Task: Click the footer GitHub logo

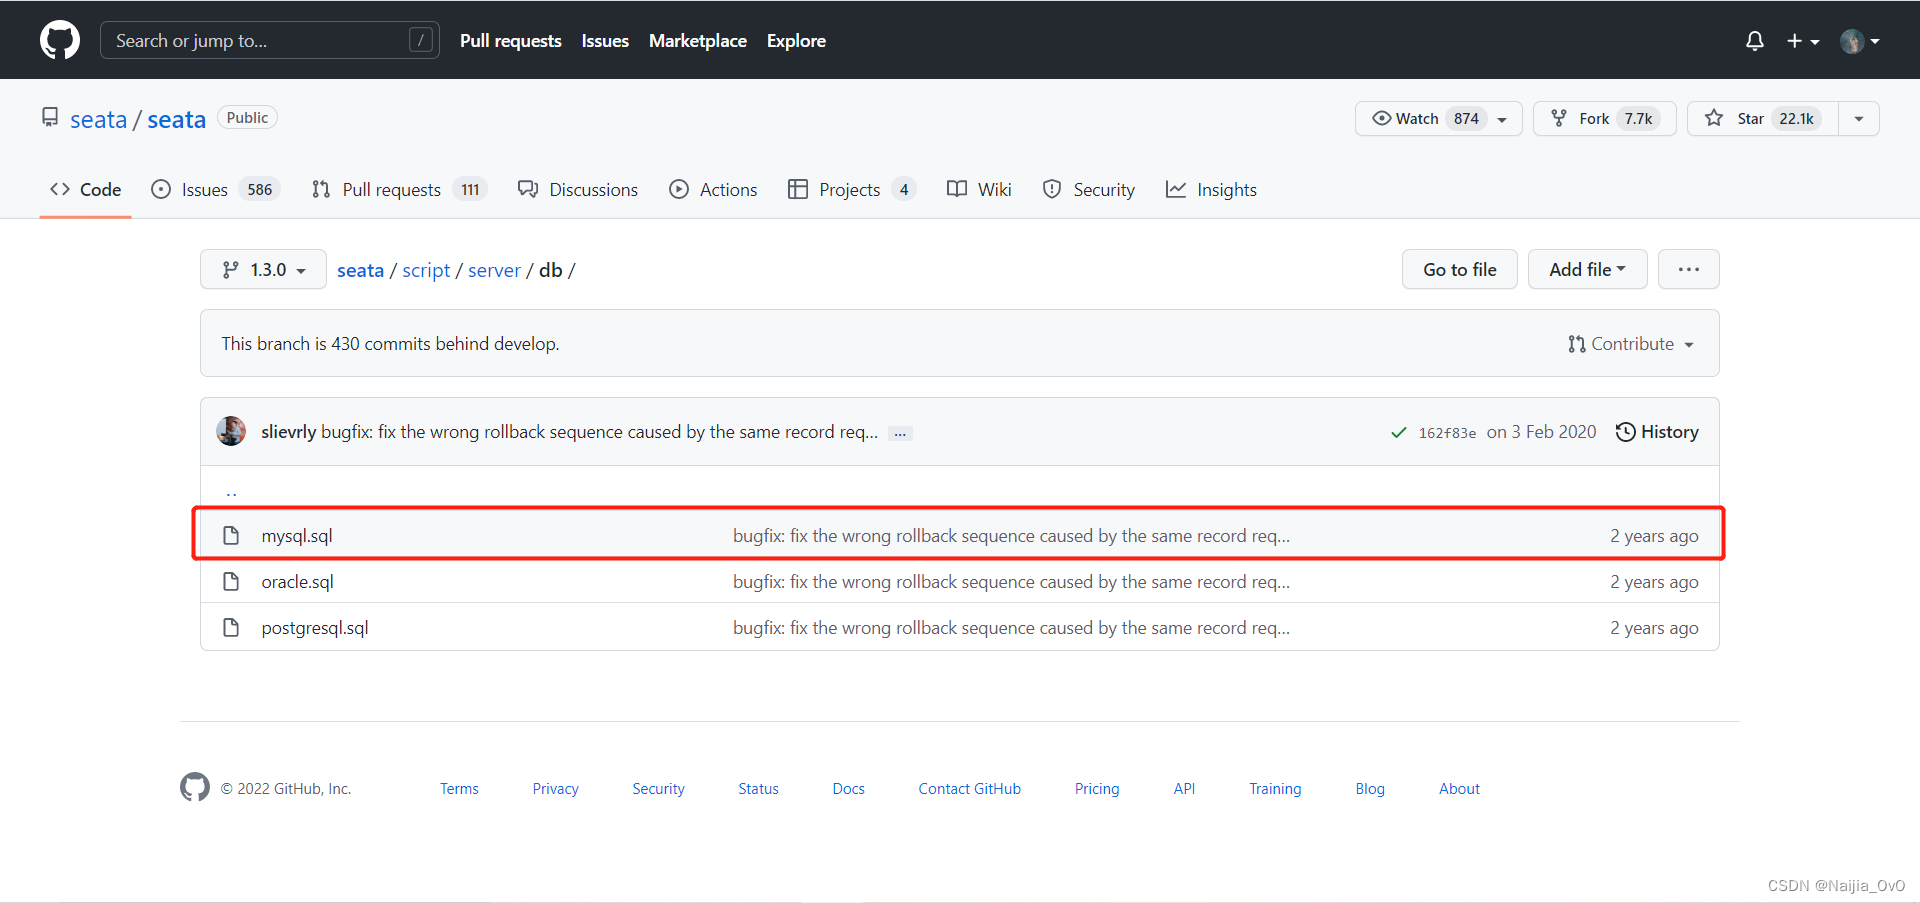Action: [x=195, y=787]
